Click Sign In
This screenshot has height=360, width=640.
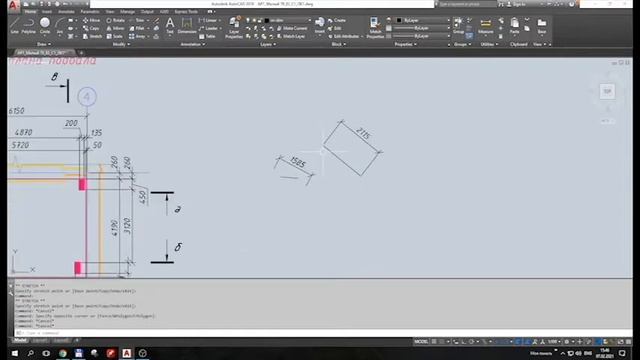coord(516,4)
